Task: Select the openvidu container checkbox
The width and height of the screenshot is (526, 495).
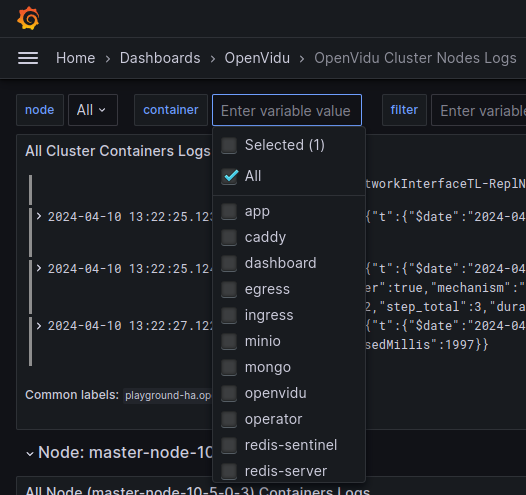Action: 229,393
